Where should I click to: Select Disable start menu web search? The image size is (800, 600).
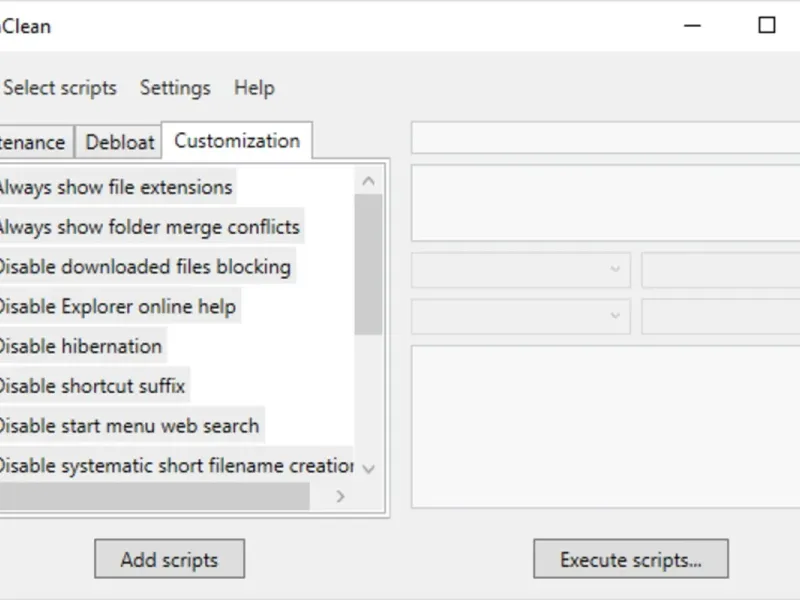tap(129, 426)
